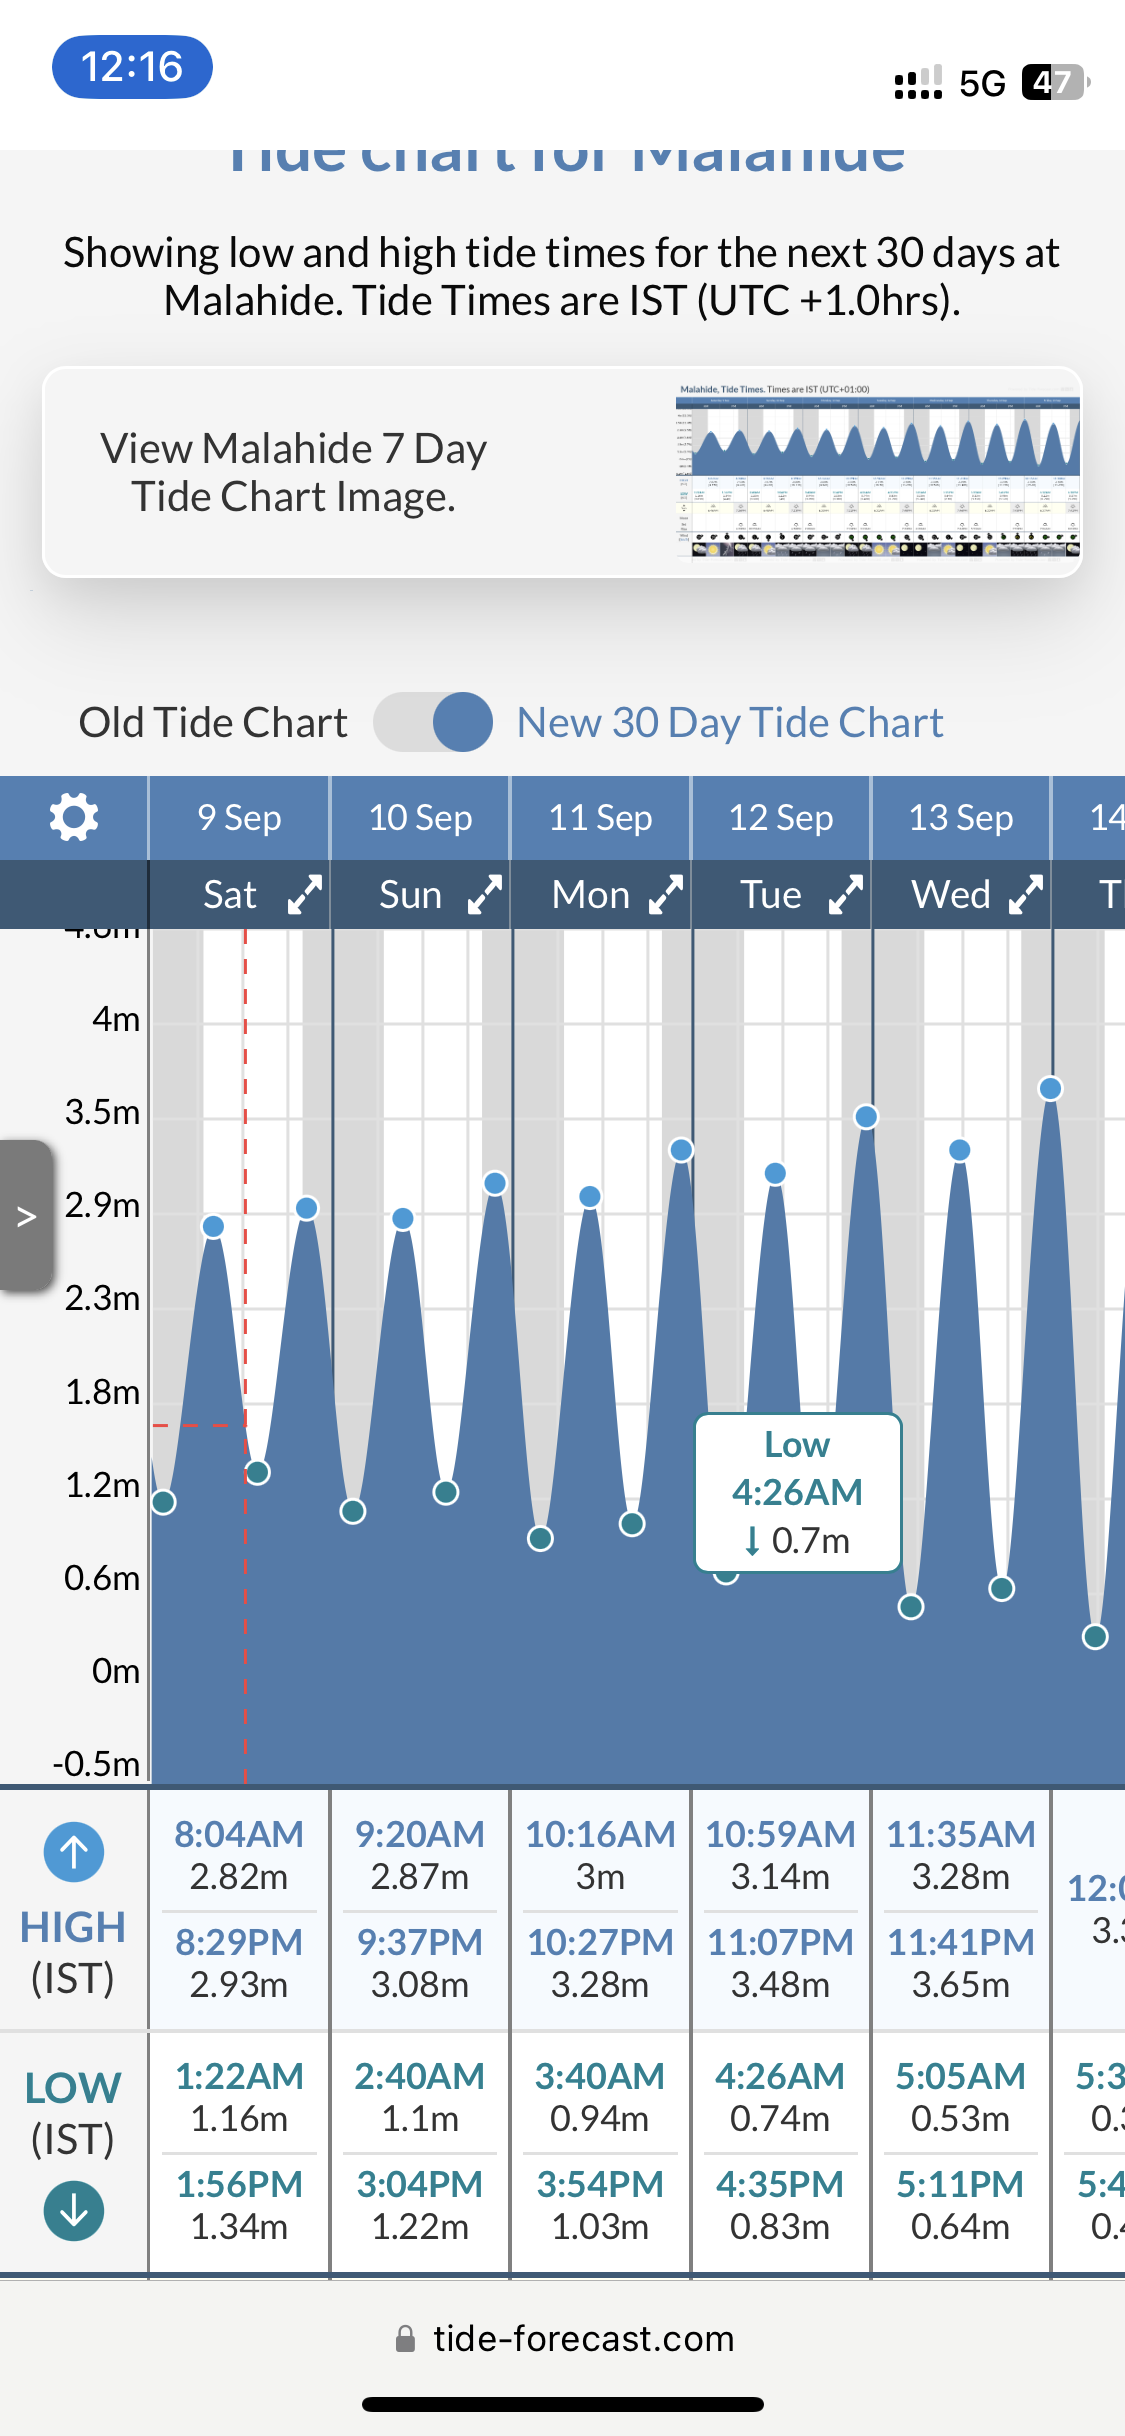Select the 12 Sep date header
The height and width of the screenshot is (2436, 1125).
tap(780, 818)
